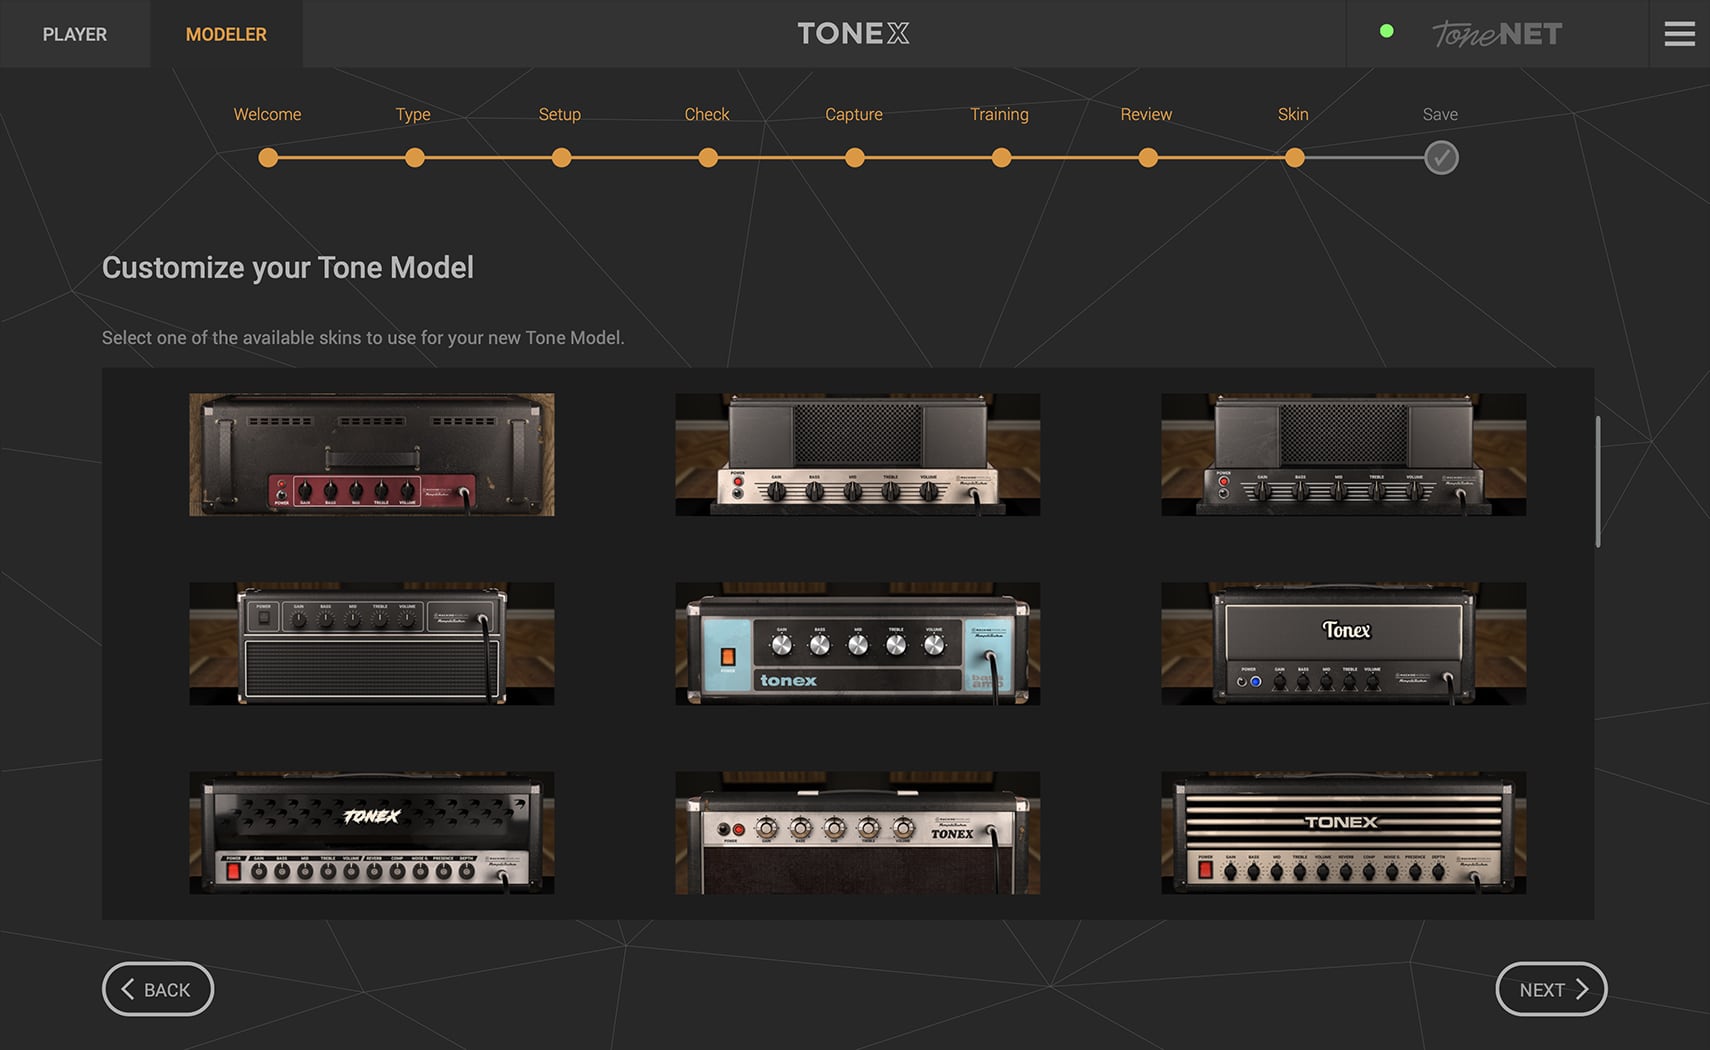This screenshot has height=1050, width=1710.
Task: Click the Save step checkmark
Action: (1440, 157)
